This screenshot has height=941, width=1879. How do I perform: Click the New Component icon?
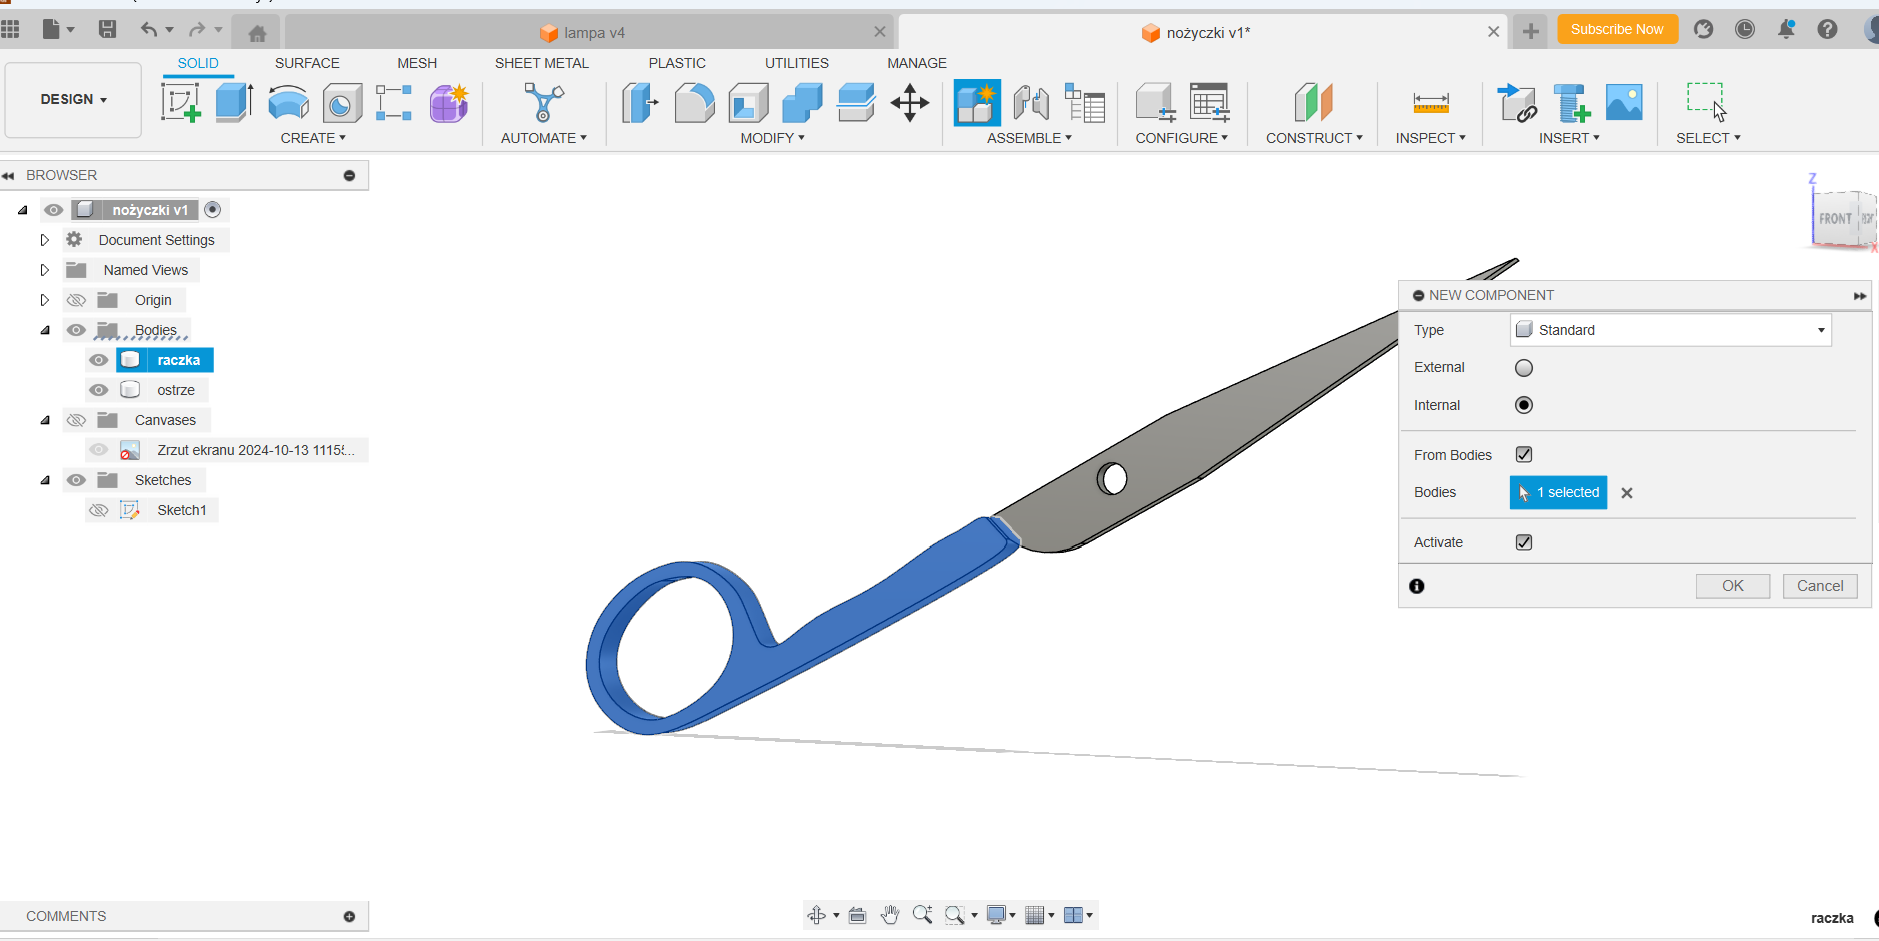pyautogui.click(x=977, y=103)
